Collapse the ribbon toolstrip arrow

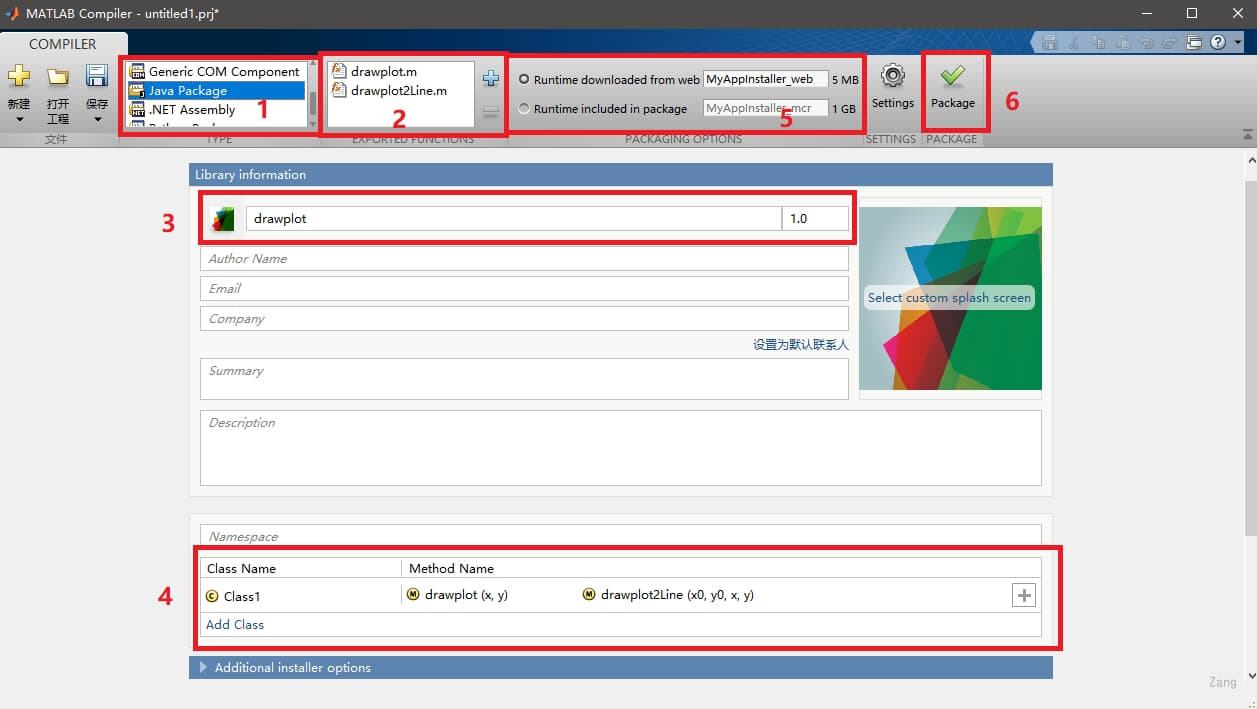[x=1247, y=134]
